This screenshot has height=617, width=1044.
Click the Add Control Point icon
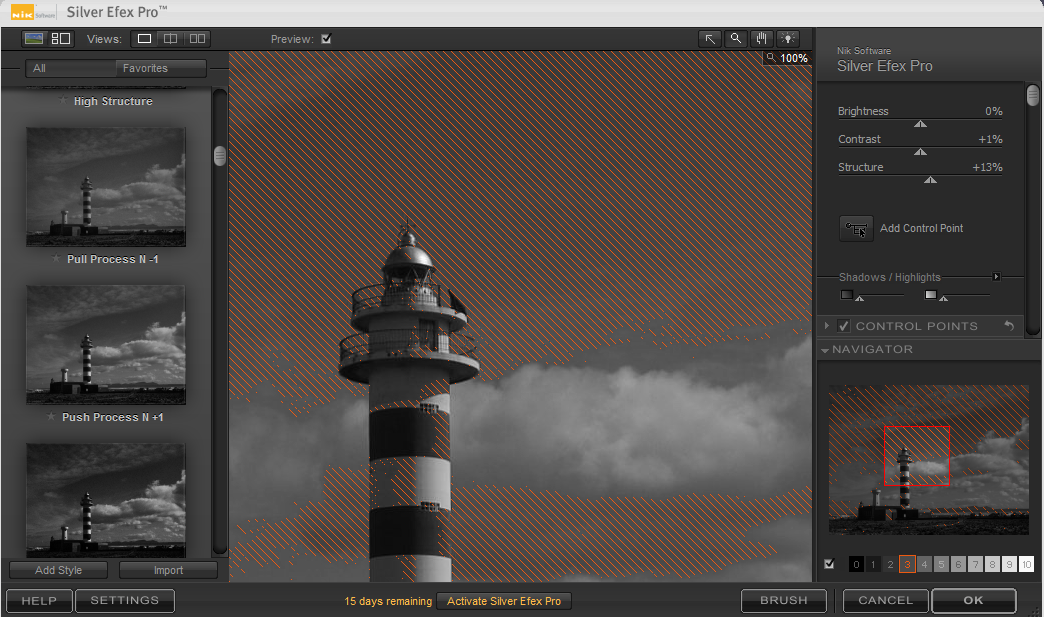pyautogui.click(x=856, y=229)
